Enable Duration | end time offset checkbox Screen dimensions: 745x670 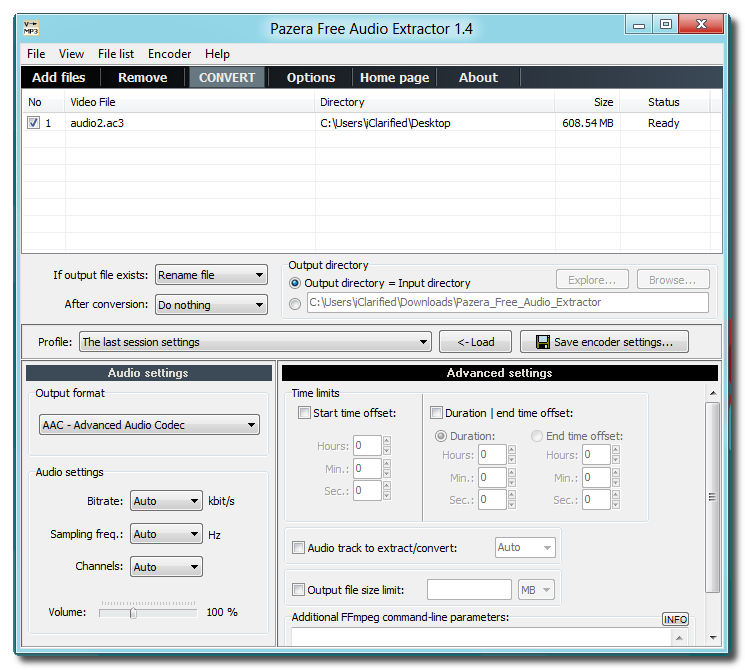point(436,412)
